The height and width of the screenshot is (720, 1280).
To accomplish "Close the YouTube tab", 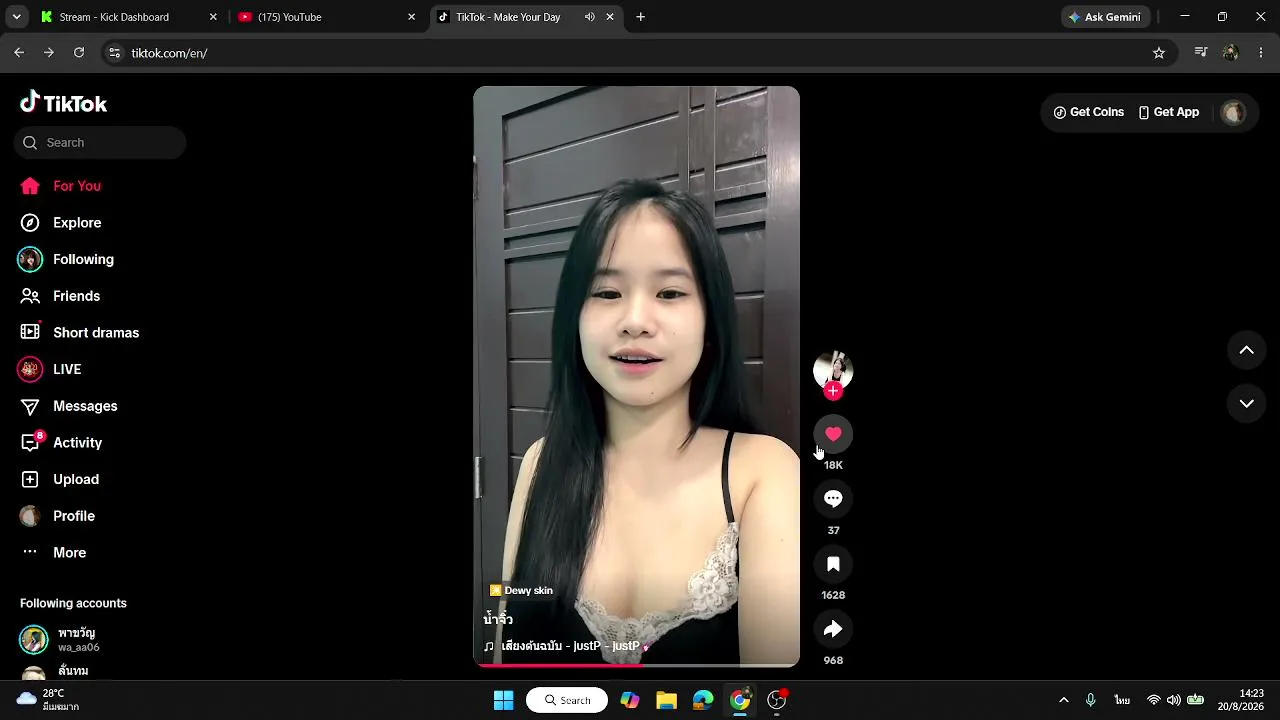I will [x=411, y=17].
